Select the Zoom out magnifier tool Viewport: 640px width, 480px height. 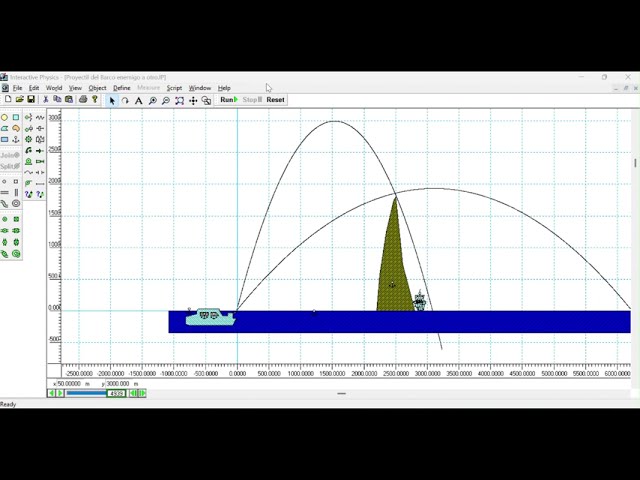[166, 100]
